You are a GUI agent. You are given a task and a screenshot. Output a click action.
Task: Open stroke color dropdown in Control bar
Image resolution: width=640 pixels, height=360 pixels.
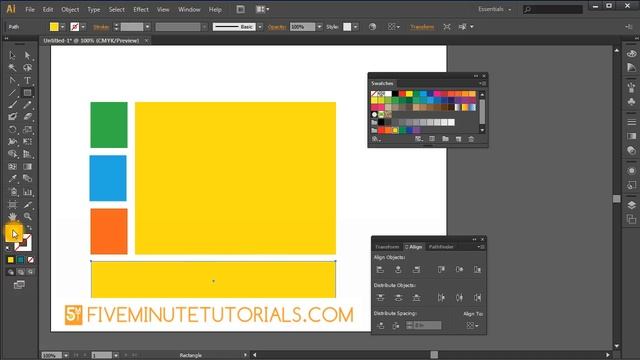[83, 27]
